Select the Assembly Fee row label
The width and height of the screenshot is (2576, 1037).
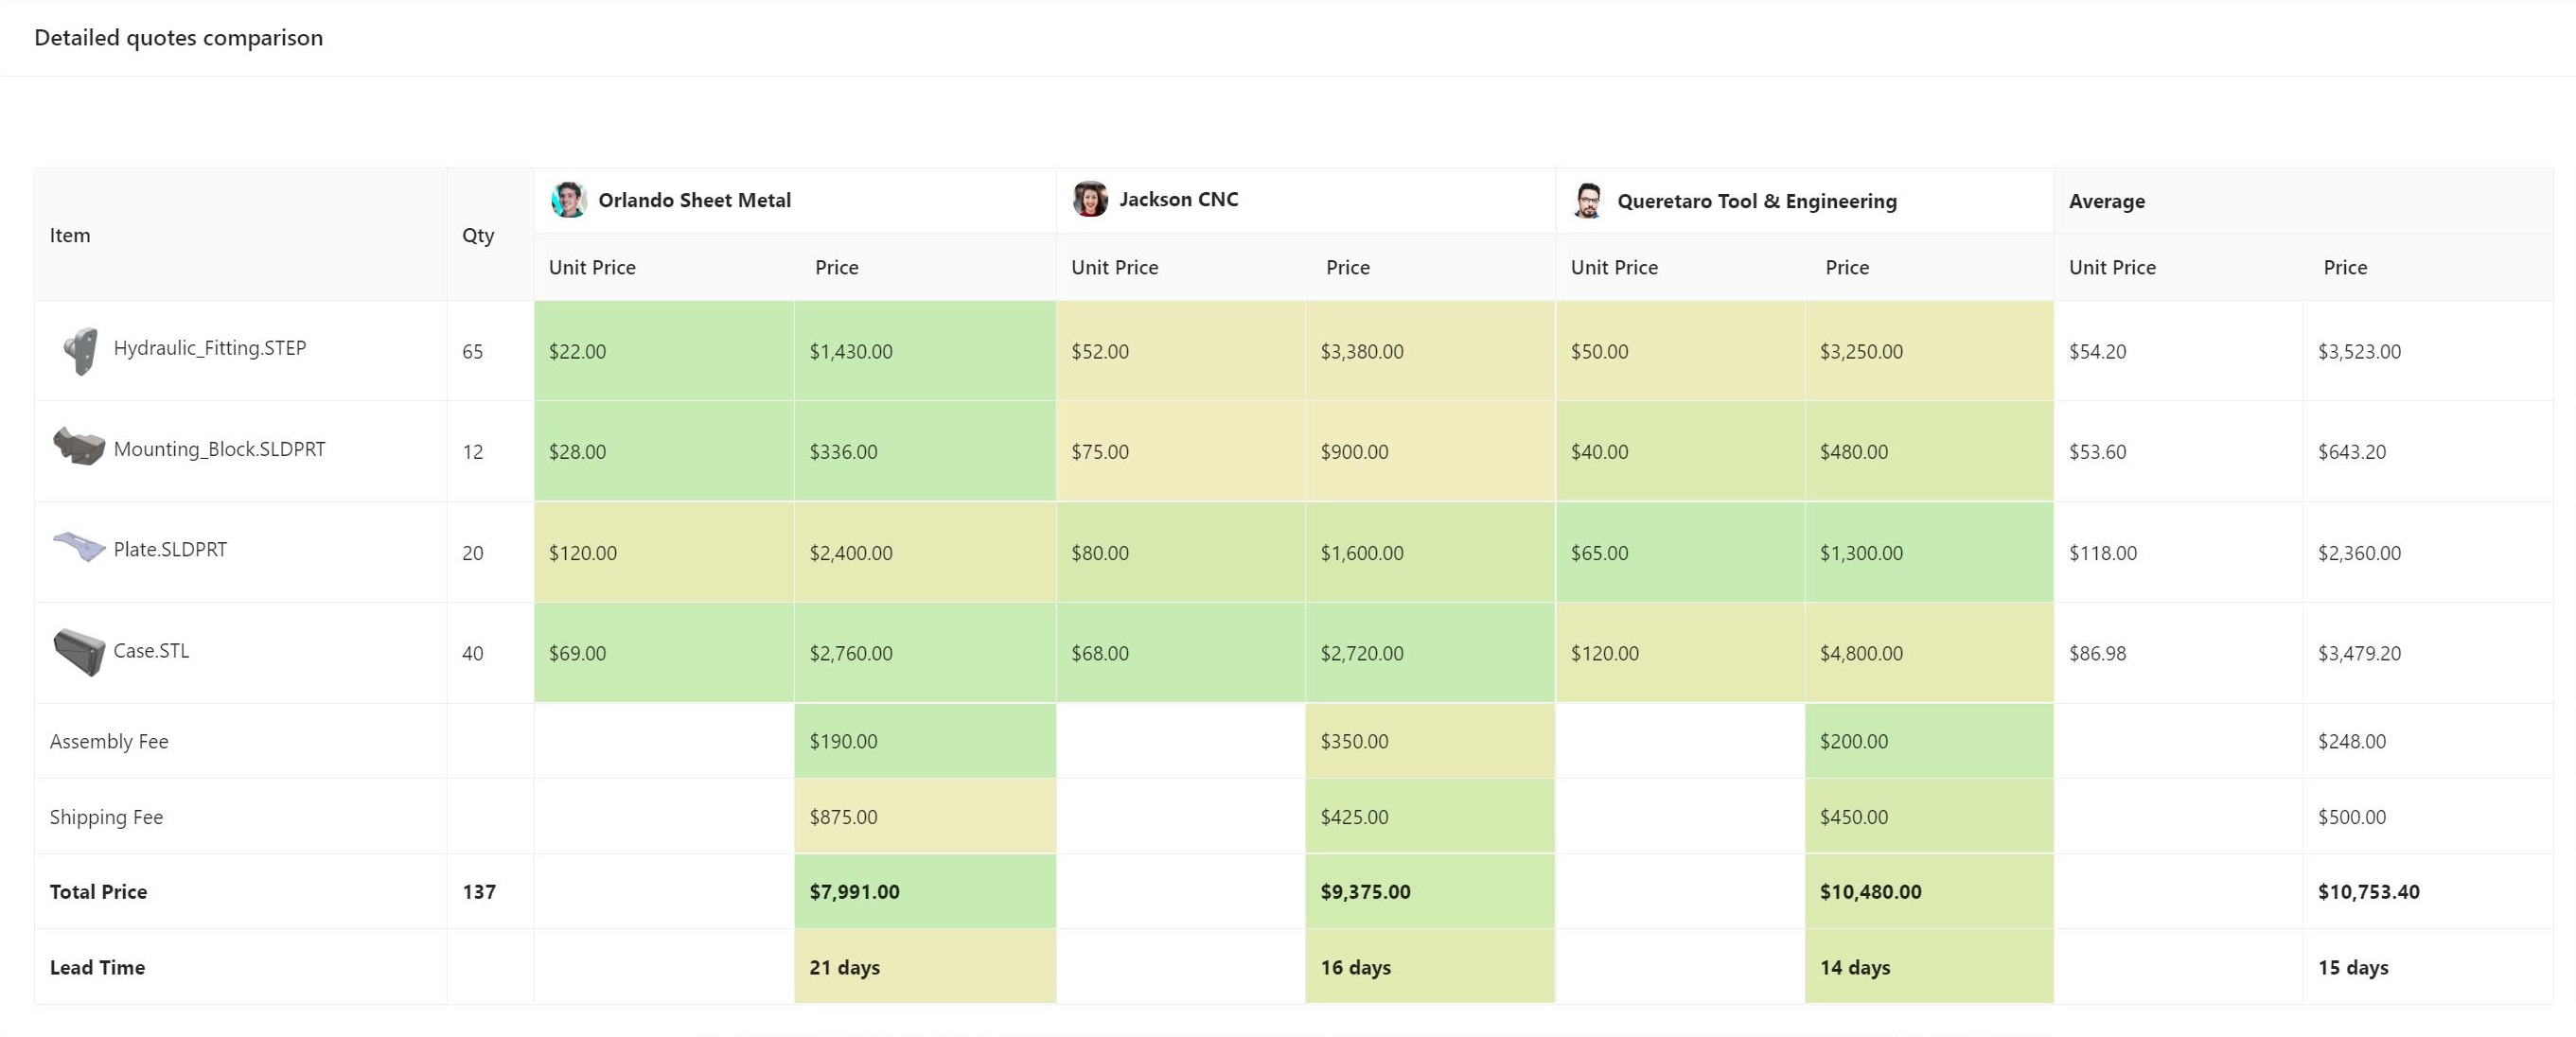coord(109,741)
